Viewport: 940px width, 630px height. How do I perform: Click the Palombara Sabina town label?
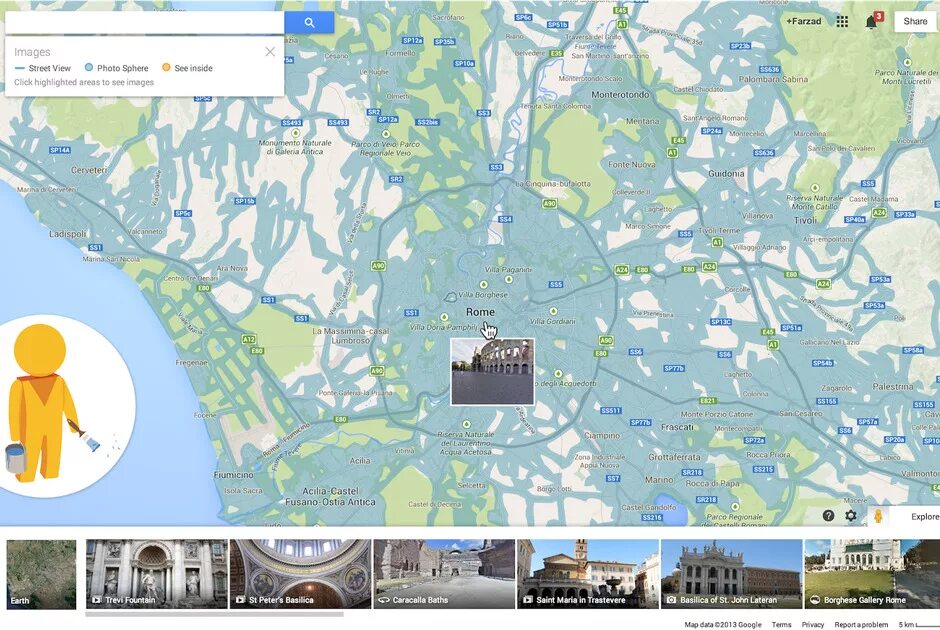773,79
